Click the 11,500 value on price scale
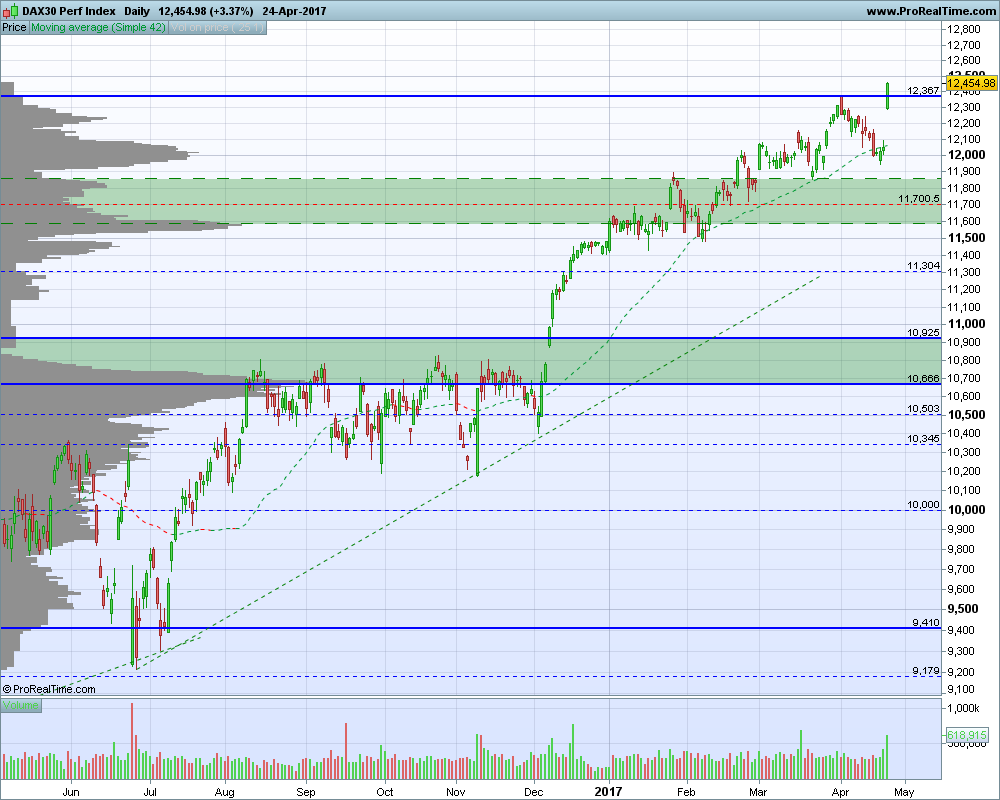Viewport: 1000px width, 800px height. [x=966, y=238]
